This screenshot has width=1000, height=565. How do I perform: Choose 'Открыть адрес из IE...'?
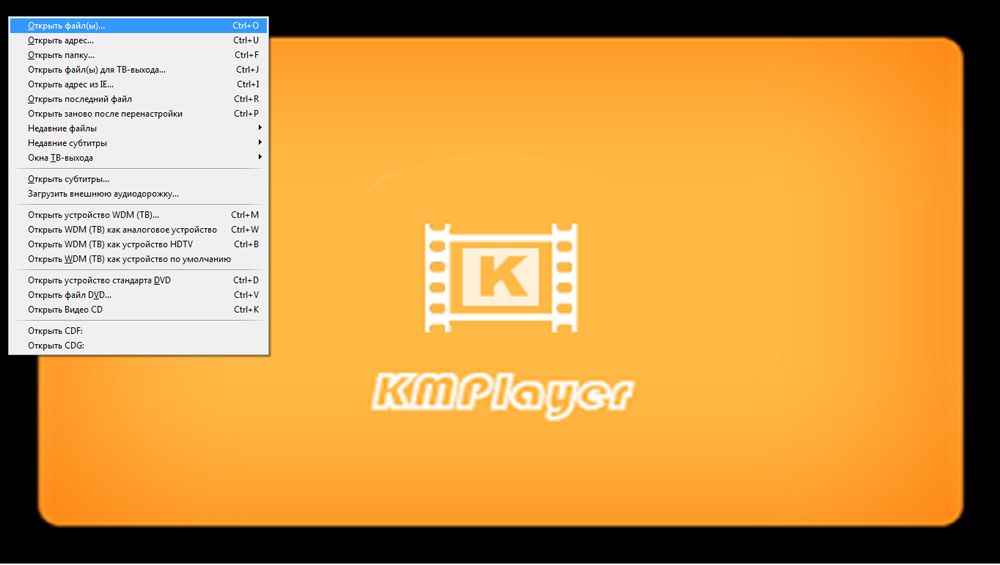tap(138, 84)
